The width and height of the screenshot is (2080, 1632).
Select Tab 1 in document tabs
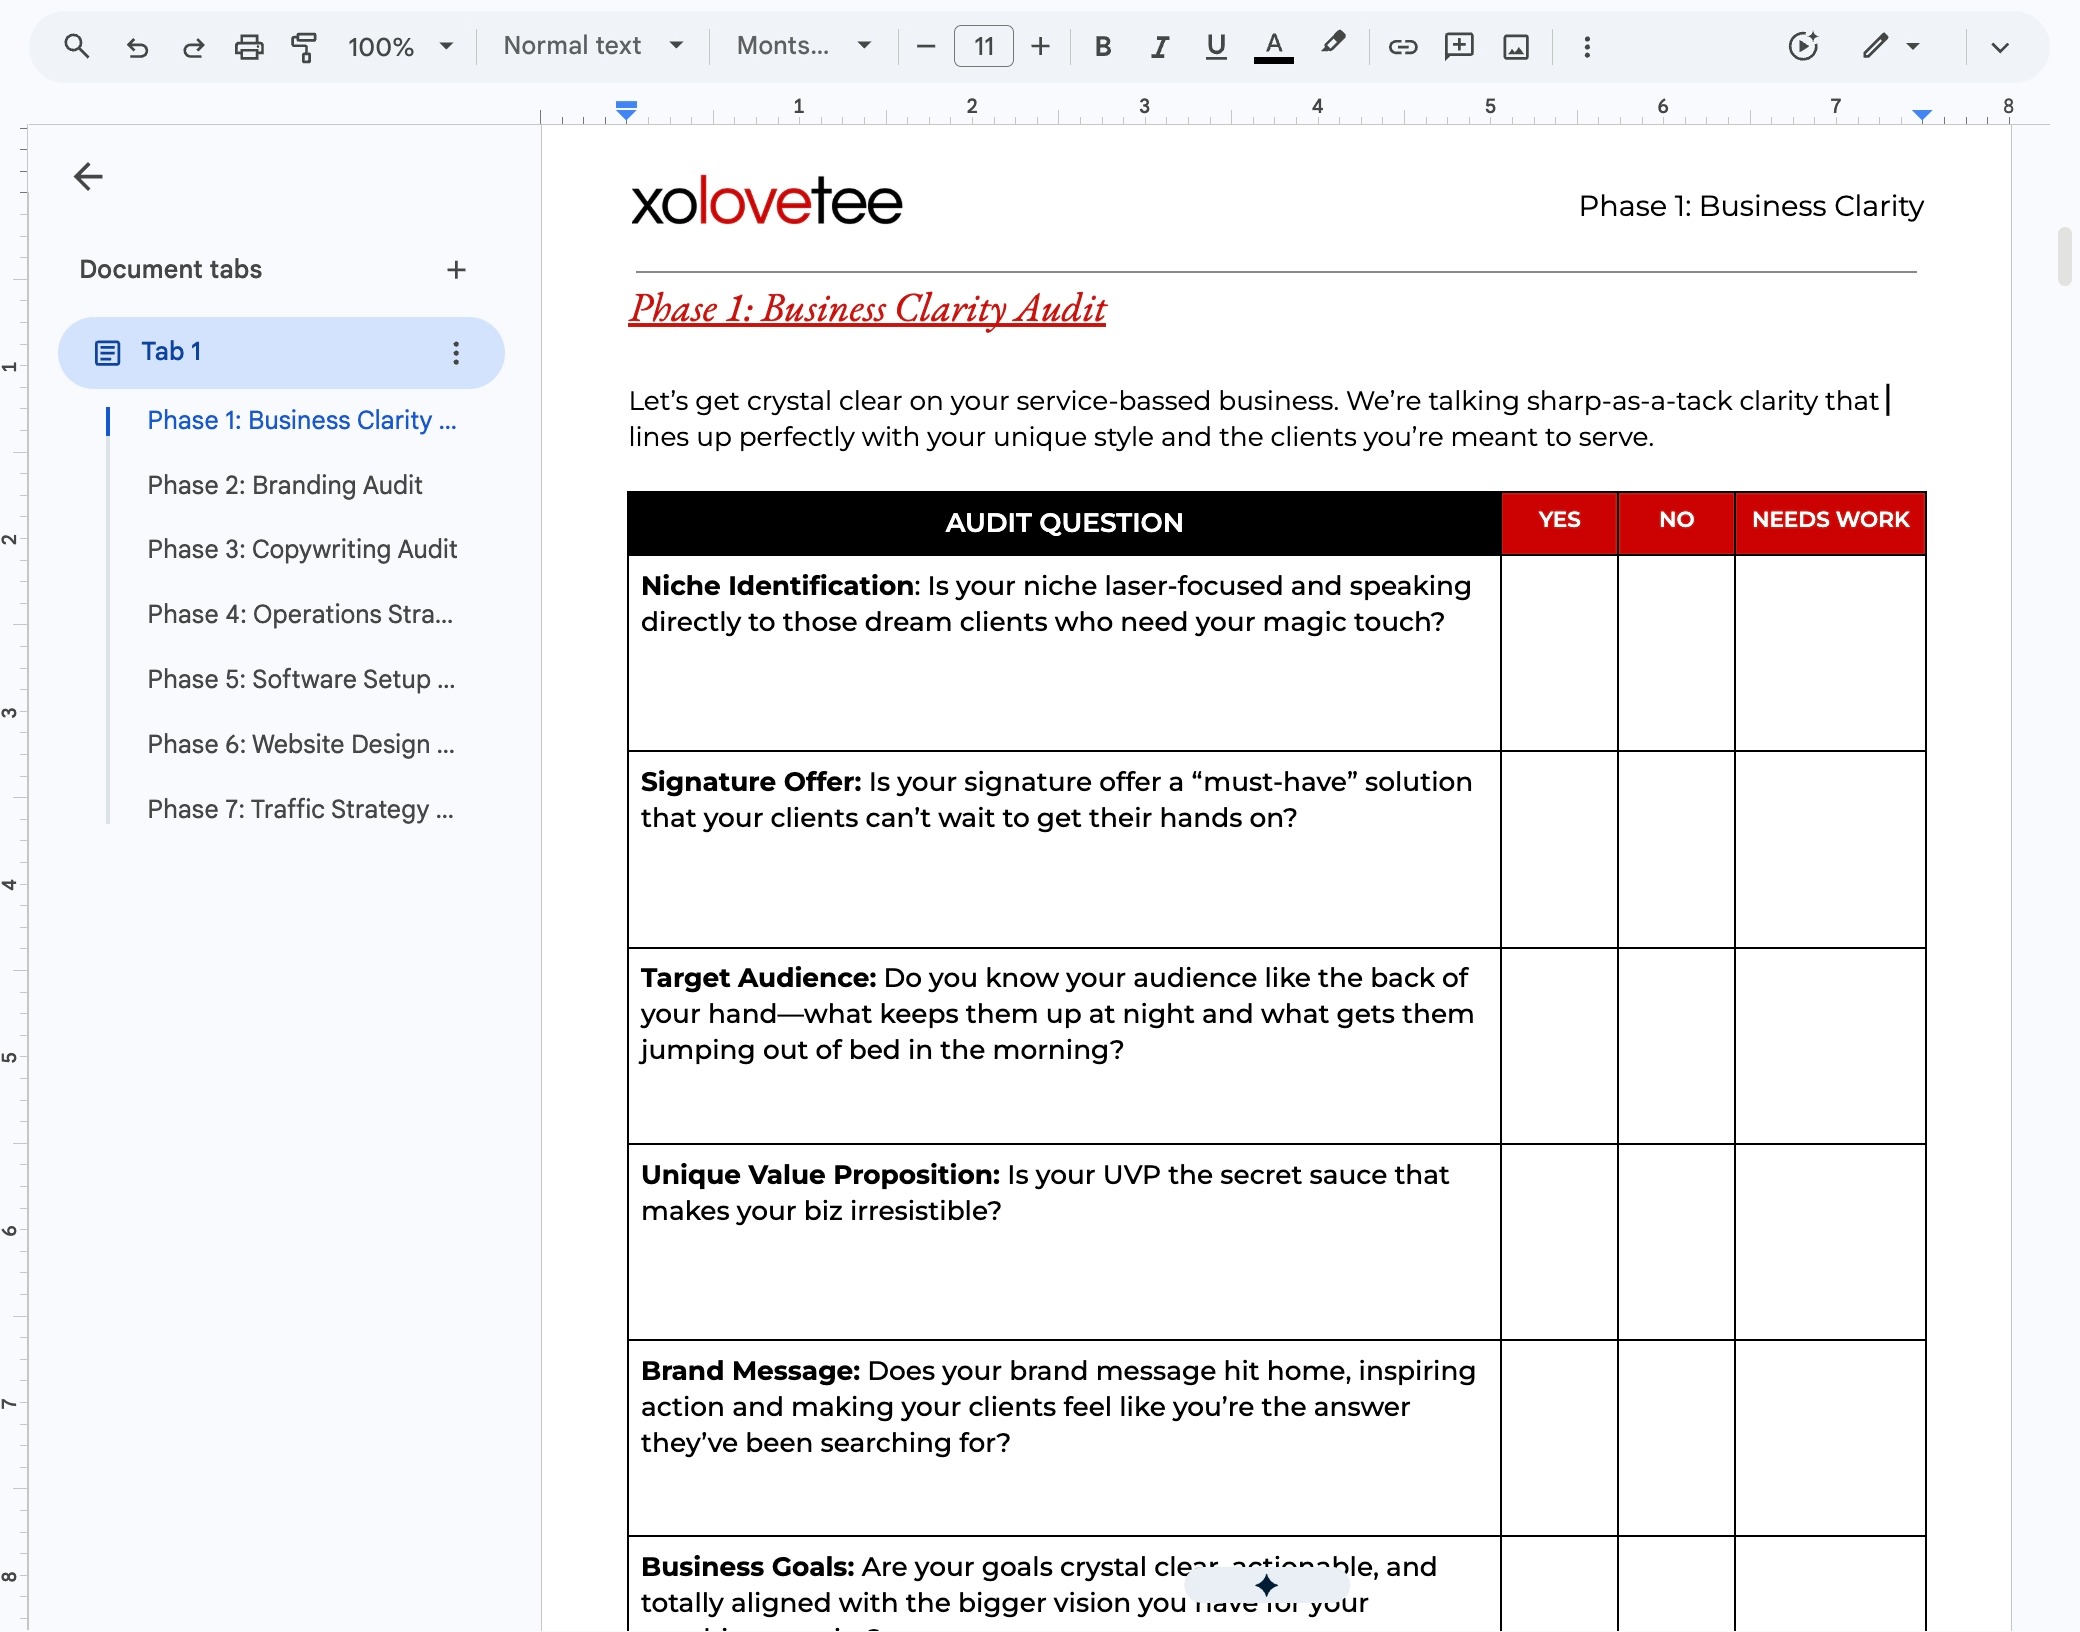[x=281, y=352]
